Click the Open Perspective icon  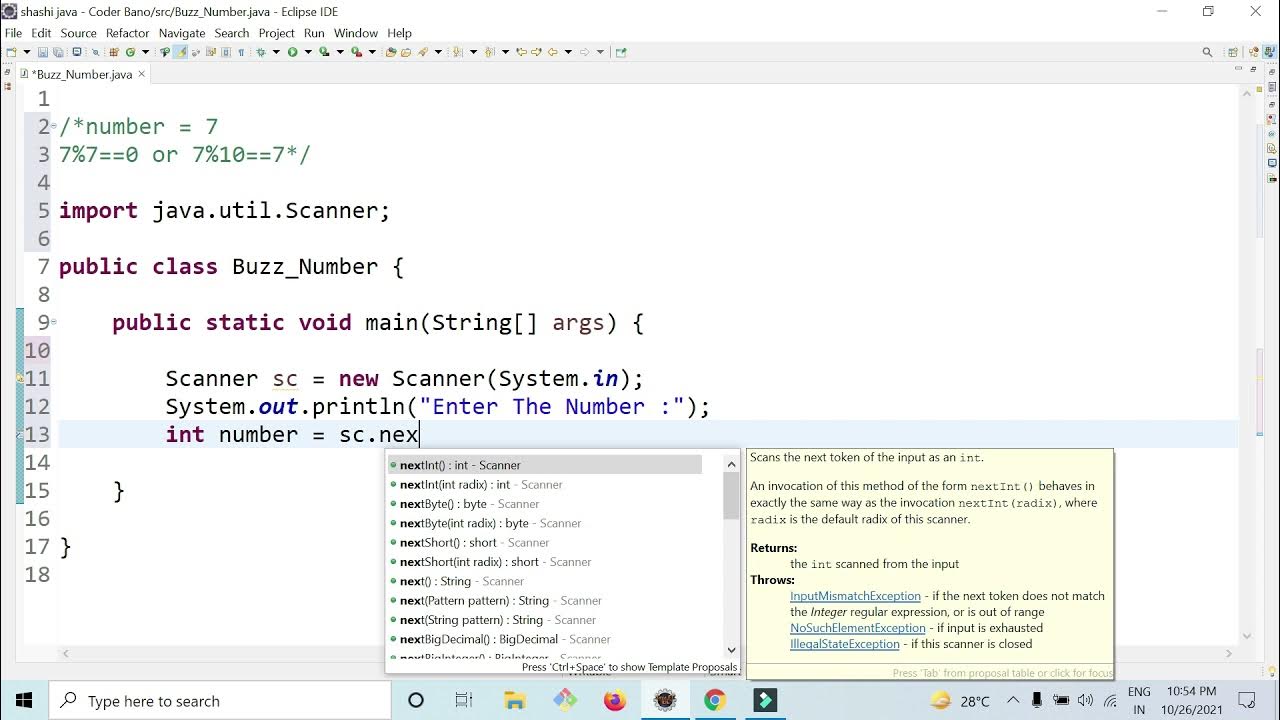click(x=1233, y=52)
